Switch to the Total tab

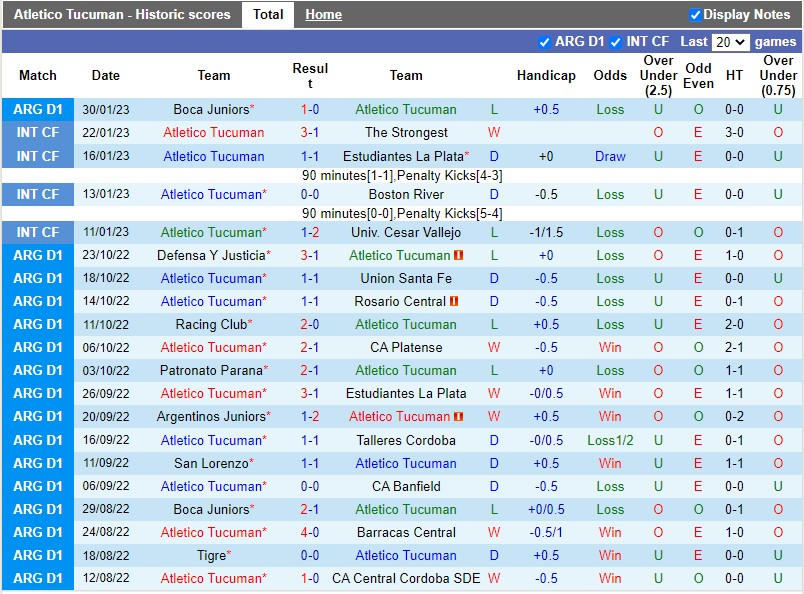[268, 14]
